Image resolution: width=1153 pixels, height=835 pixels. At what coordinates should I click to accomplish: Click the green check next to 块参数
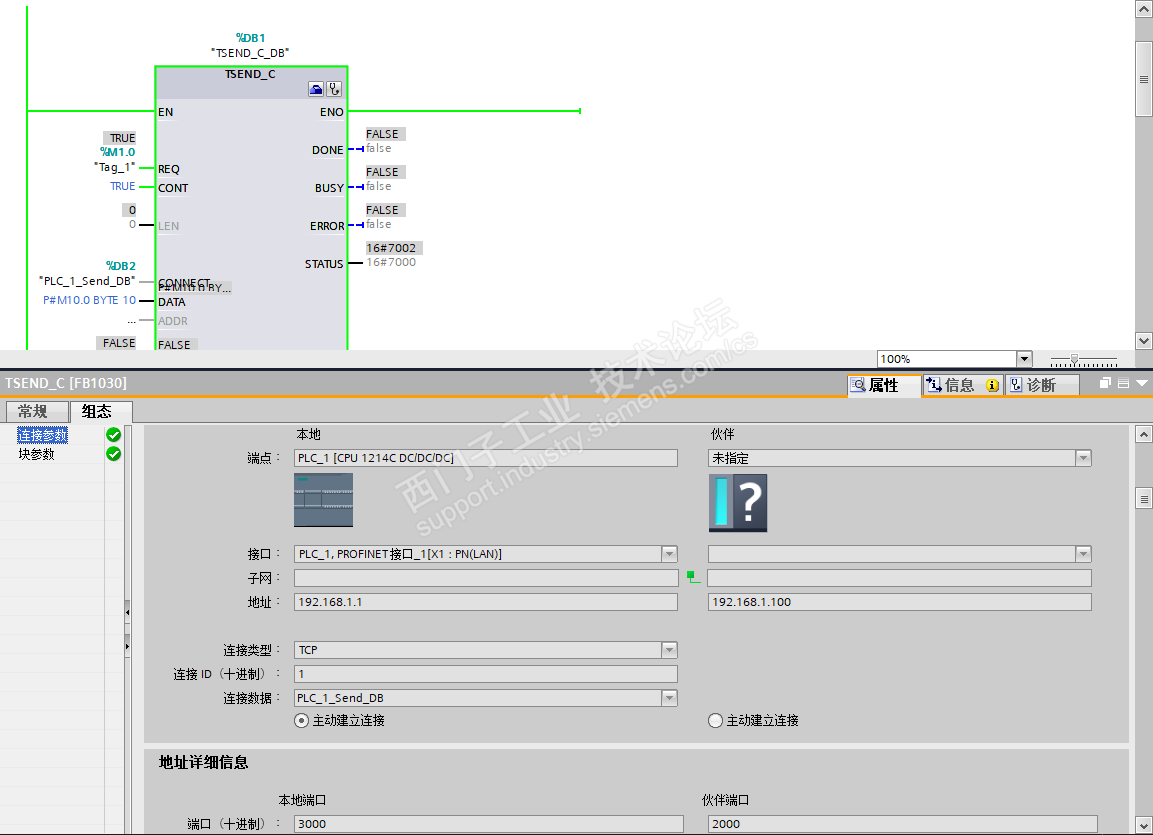tap(113, 454)
